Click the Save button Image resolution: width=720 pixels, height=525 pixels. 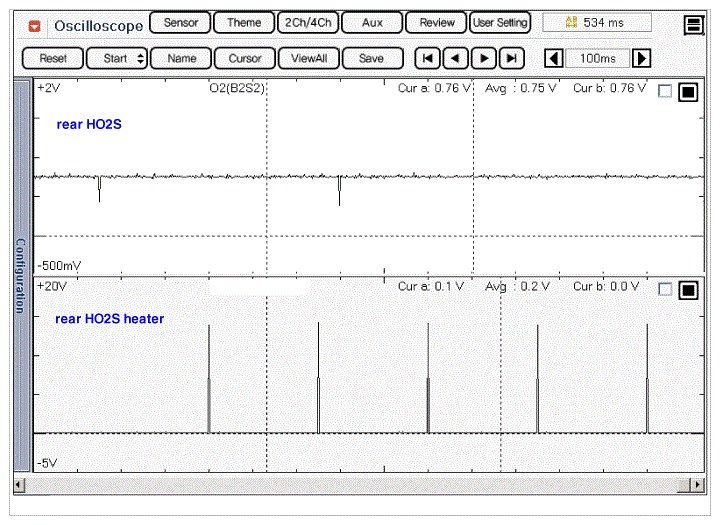(x=371, y=58)
